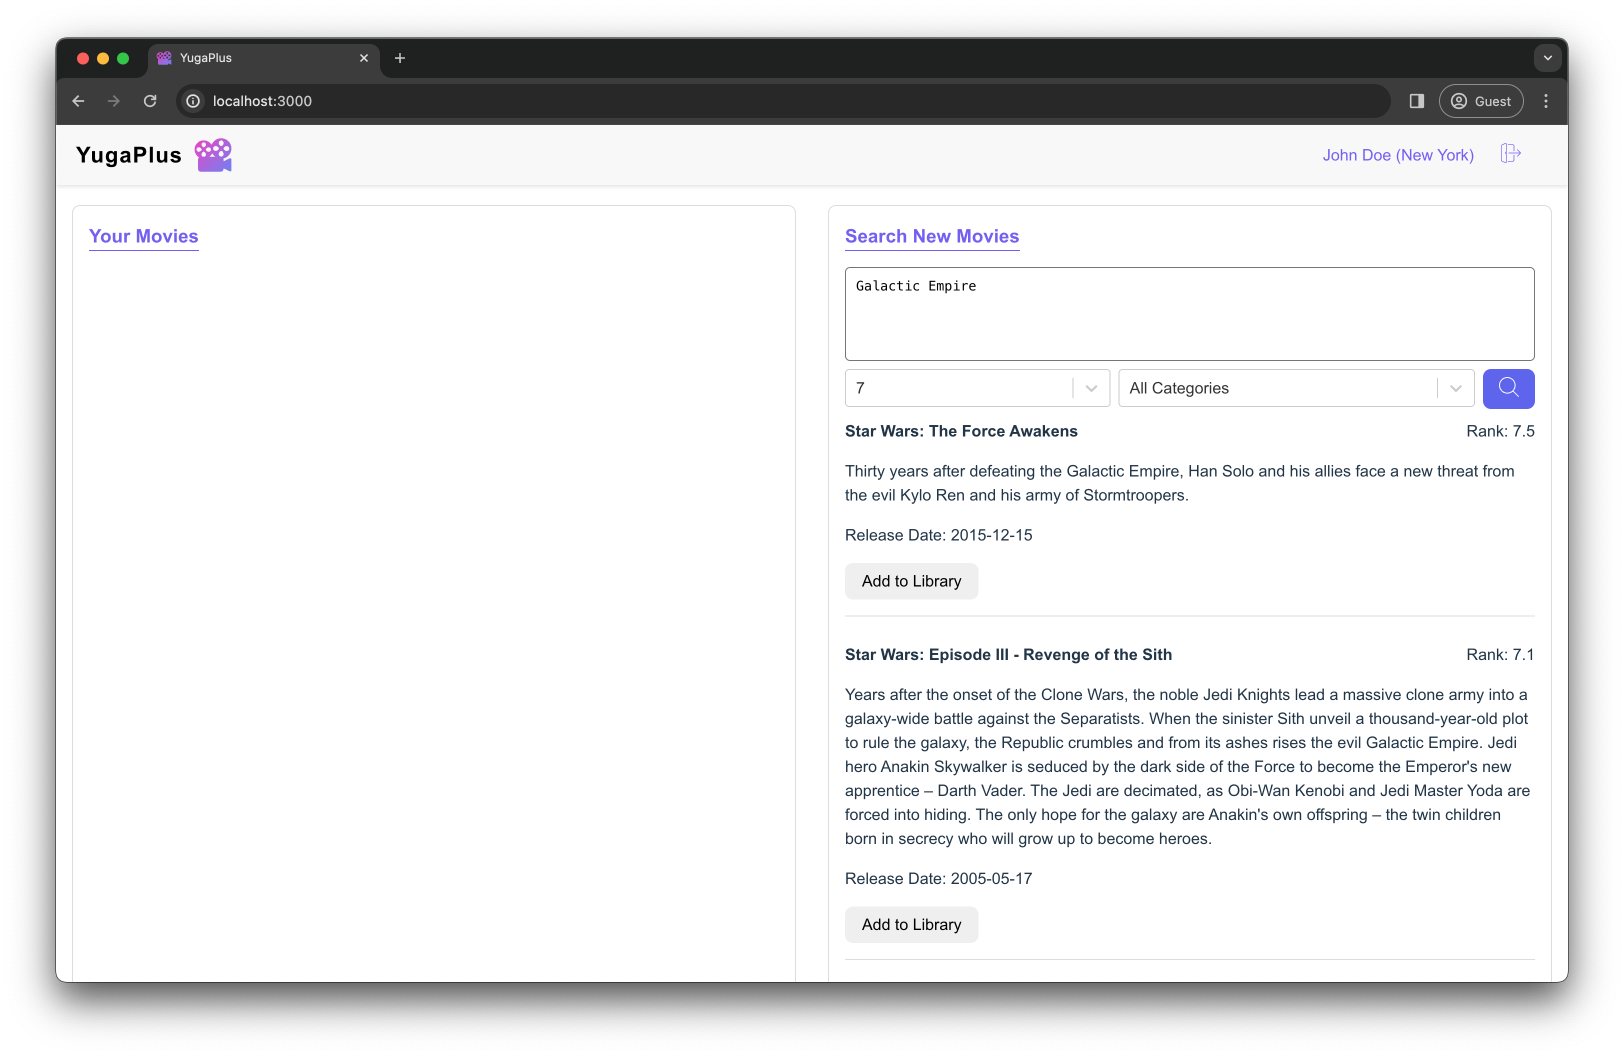1624x1056 pixels.
Task: Open the result count dropdown showing 7
Action: (x=977, y=388)
